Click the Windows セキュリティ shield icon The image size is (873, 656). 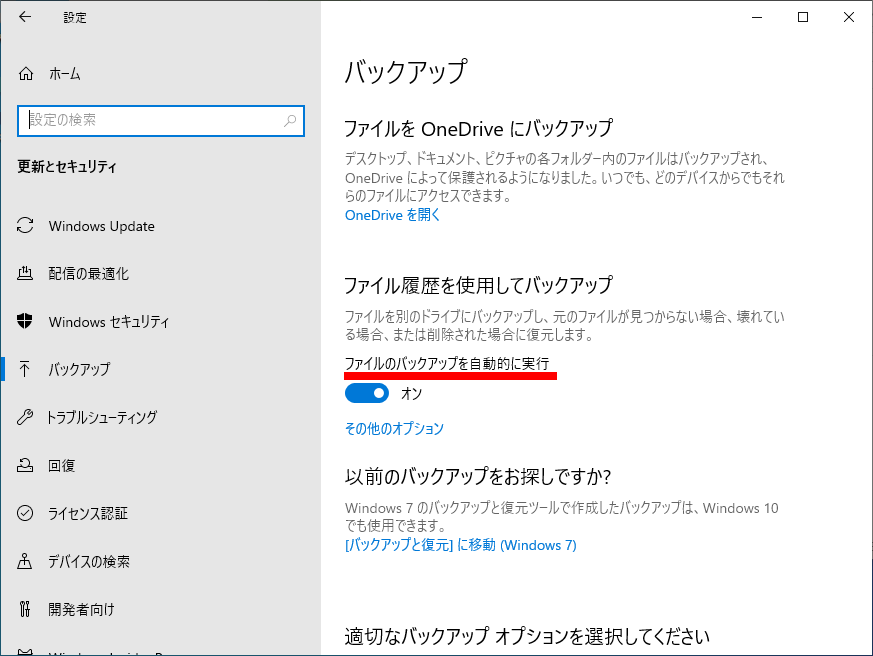coord(25,321)
